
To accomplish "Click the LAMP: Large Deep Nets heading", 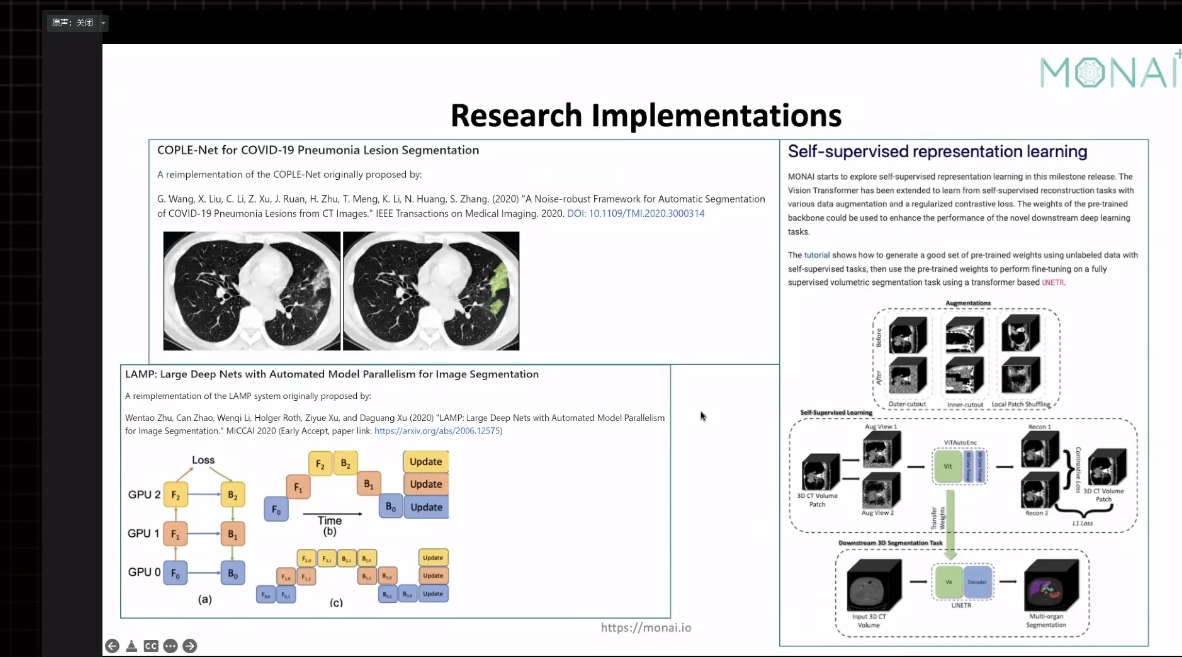I will coord(332,374).
